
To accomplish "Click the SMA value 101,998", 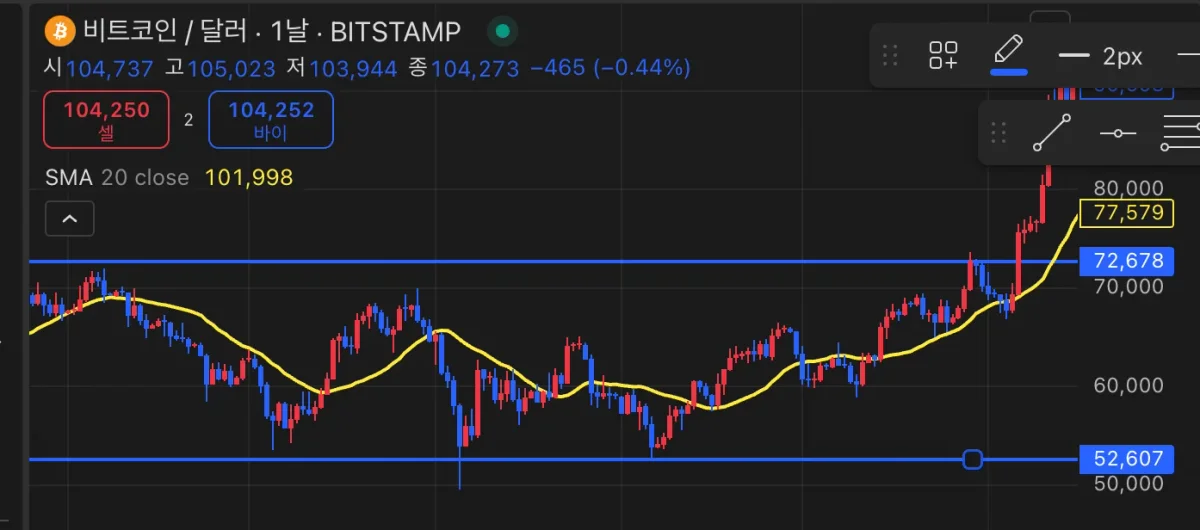I will 249,178.
